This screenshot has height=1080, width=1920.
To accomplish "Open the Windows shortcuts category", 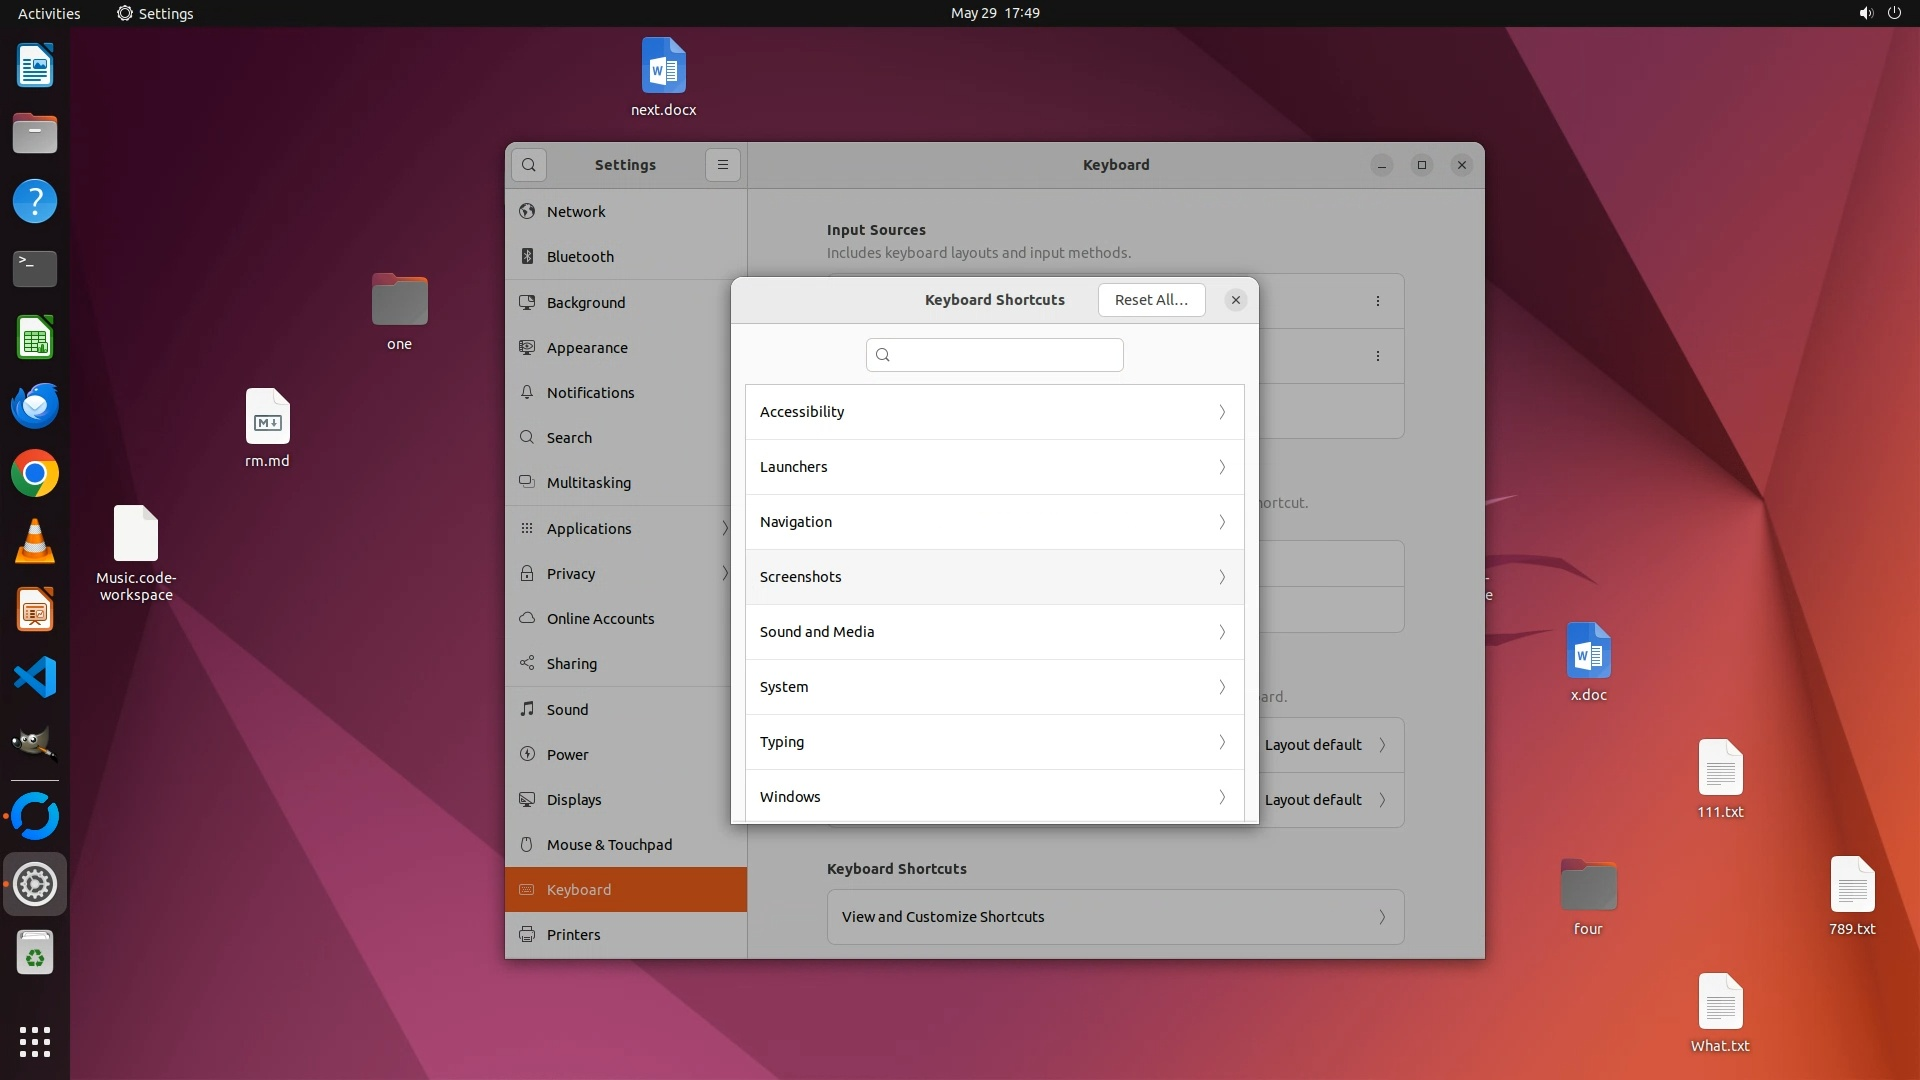I will coord(994,797).
